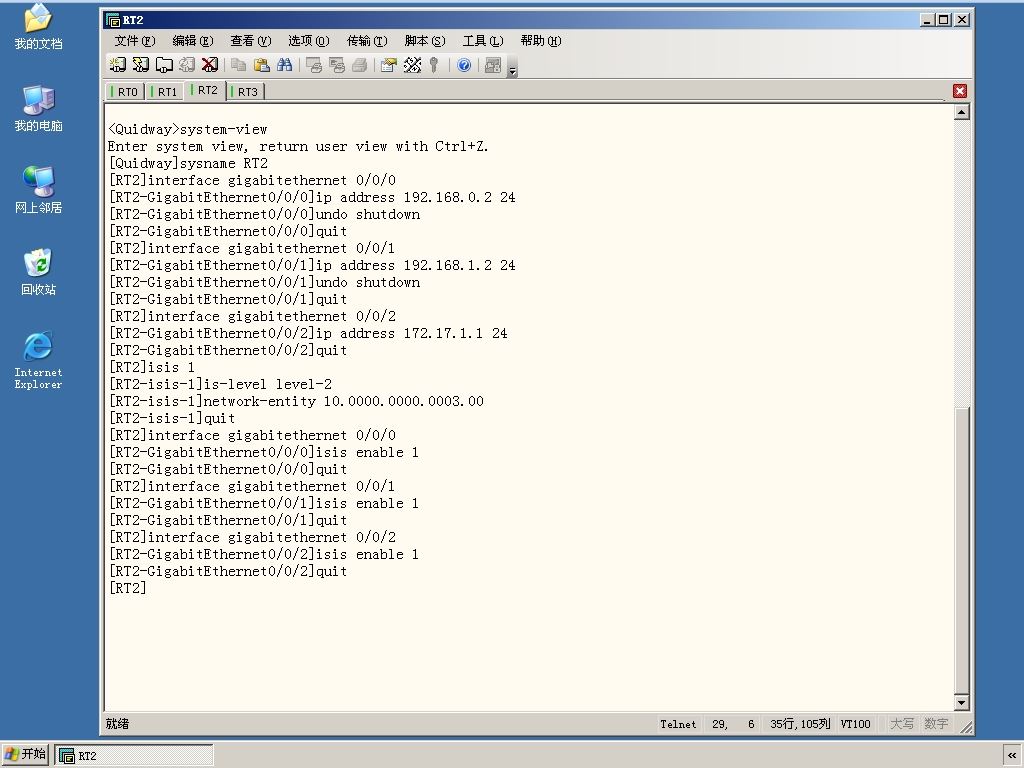Image resolution: width=1024 pixels, height=768 pixels.
Task: Click the 'is-level level-2' line
Action: pos(220,385)
